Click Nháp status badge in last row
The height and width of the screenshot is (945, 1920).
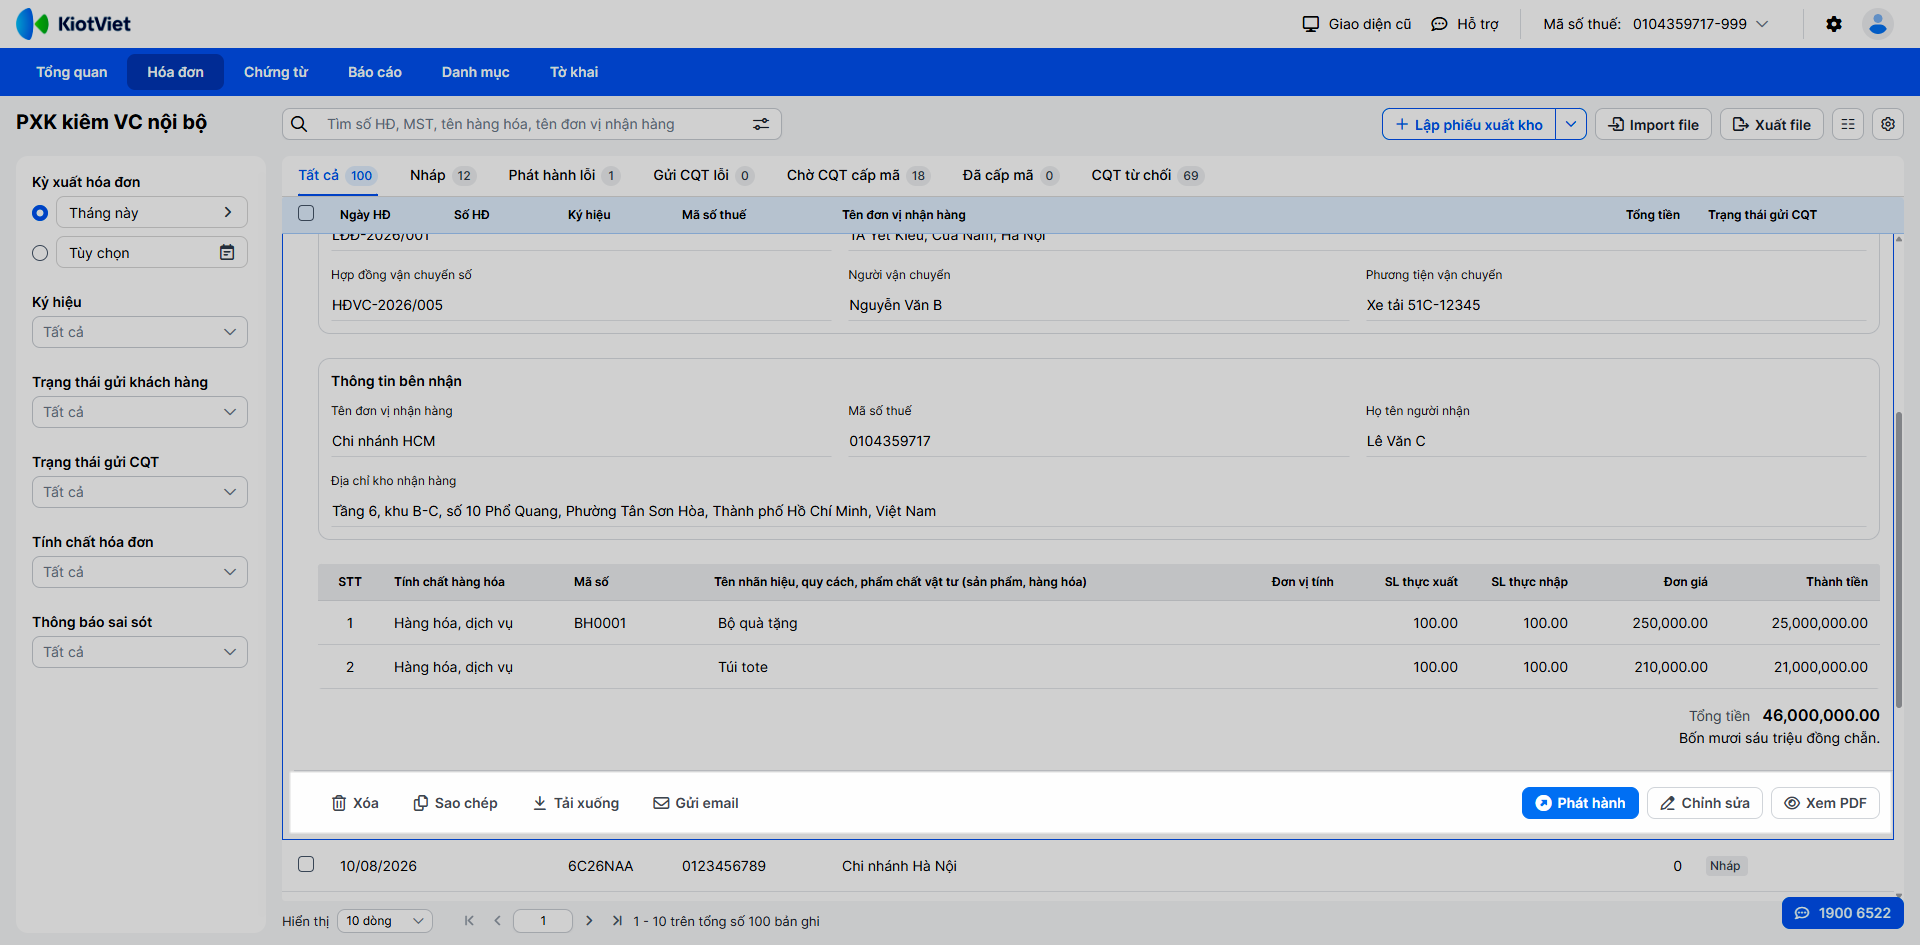[1726, 866]
